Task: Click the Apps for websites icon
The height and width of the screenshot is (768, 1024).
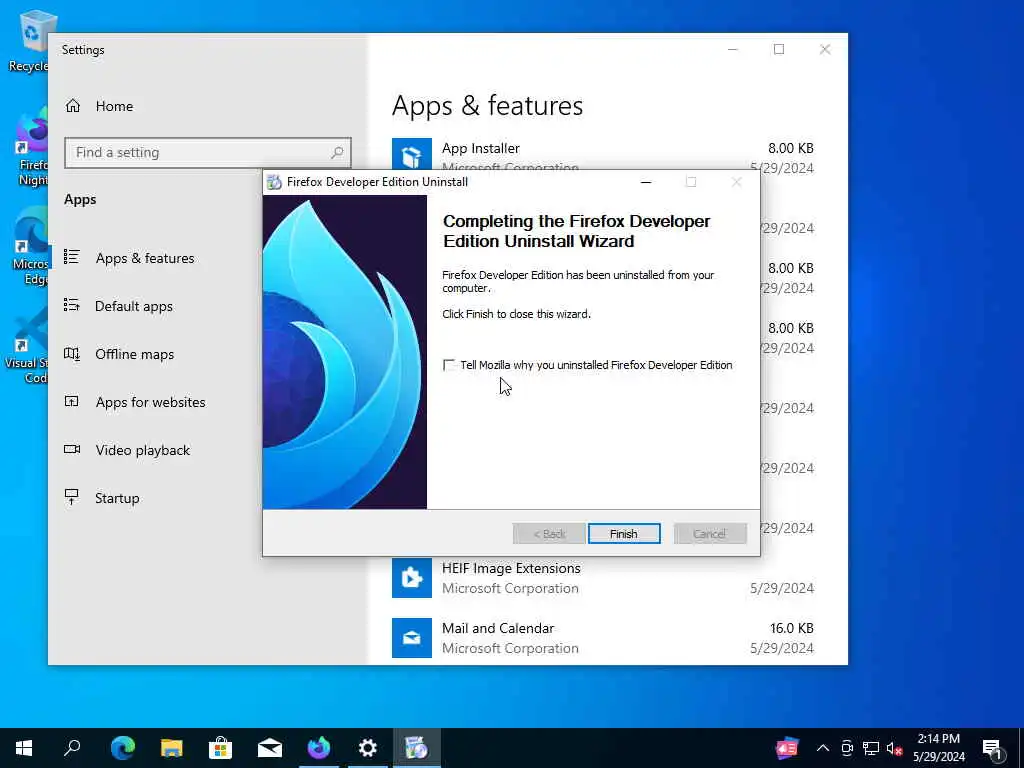Action: (72, 401)
